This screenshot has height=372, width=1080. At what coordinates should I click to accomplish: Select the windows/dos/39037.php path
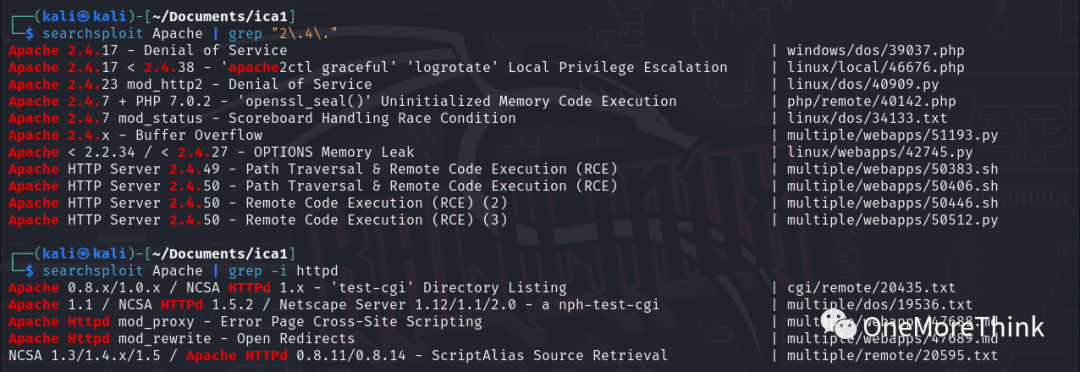(875, 51)
